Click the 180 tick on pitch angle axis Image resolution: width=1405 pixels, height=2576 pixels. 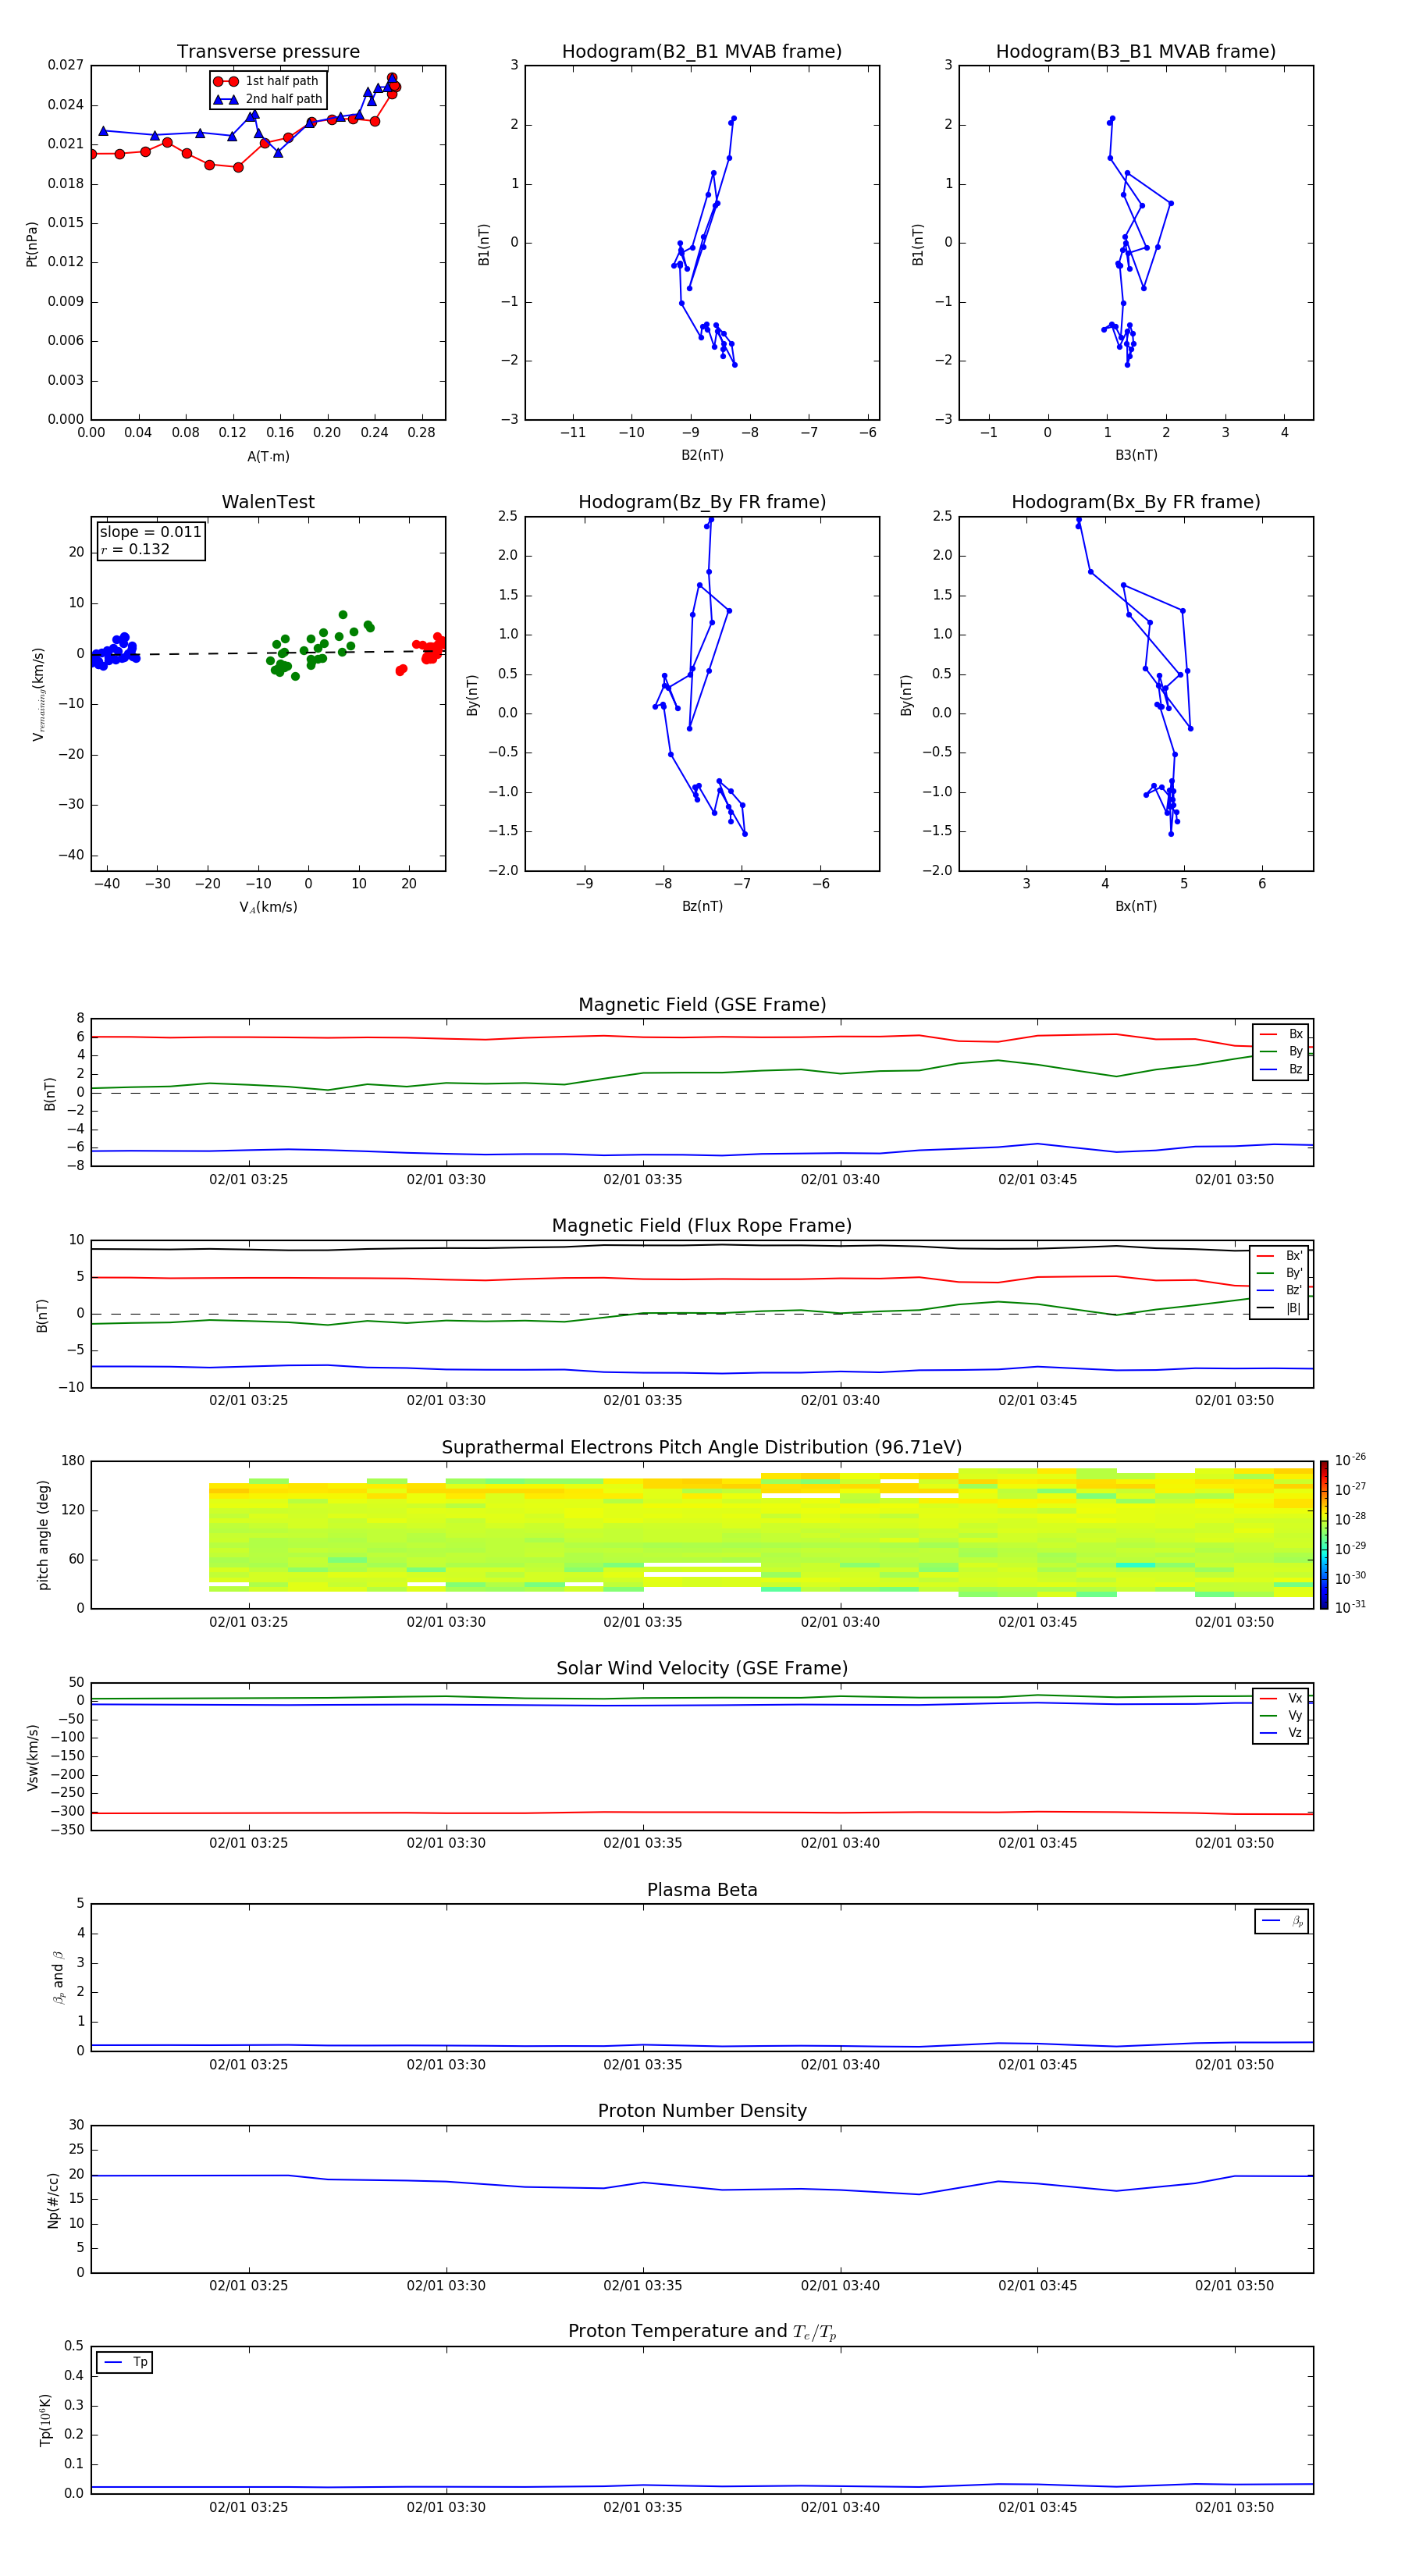coord(73,1461)
